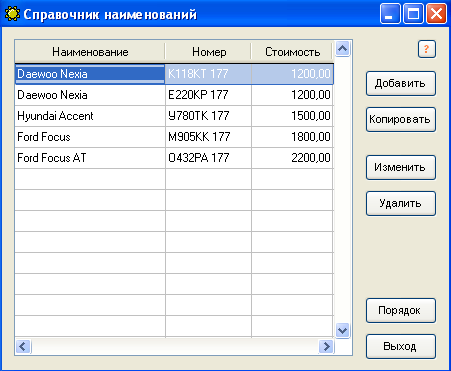Click the horizontal scrollbar left arrow
The width and height of the screenshot is (451, 371).
click(23, 347)
